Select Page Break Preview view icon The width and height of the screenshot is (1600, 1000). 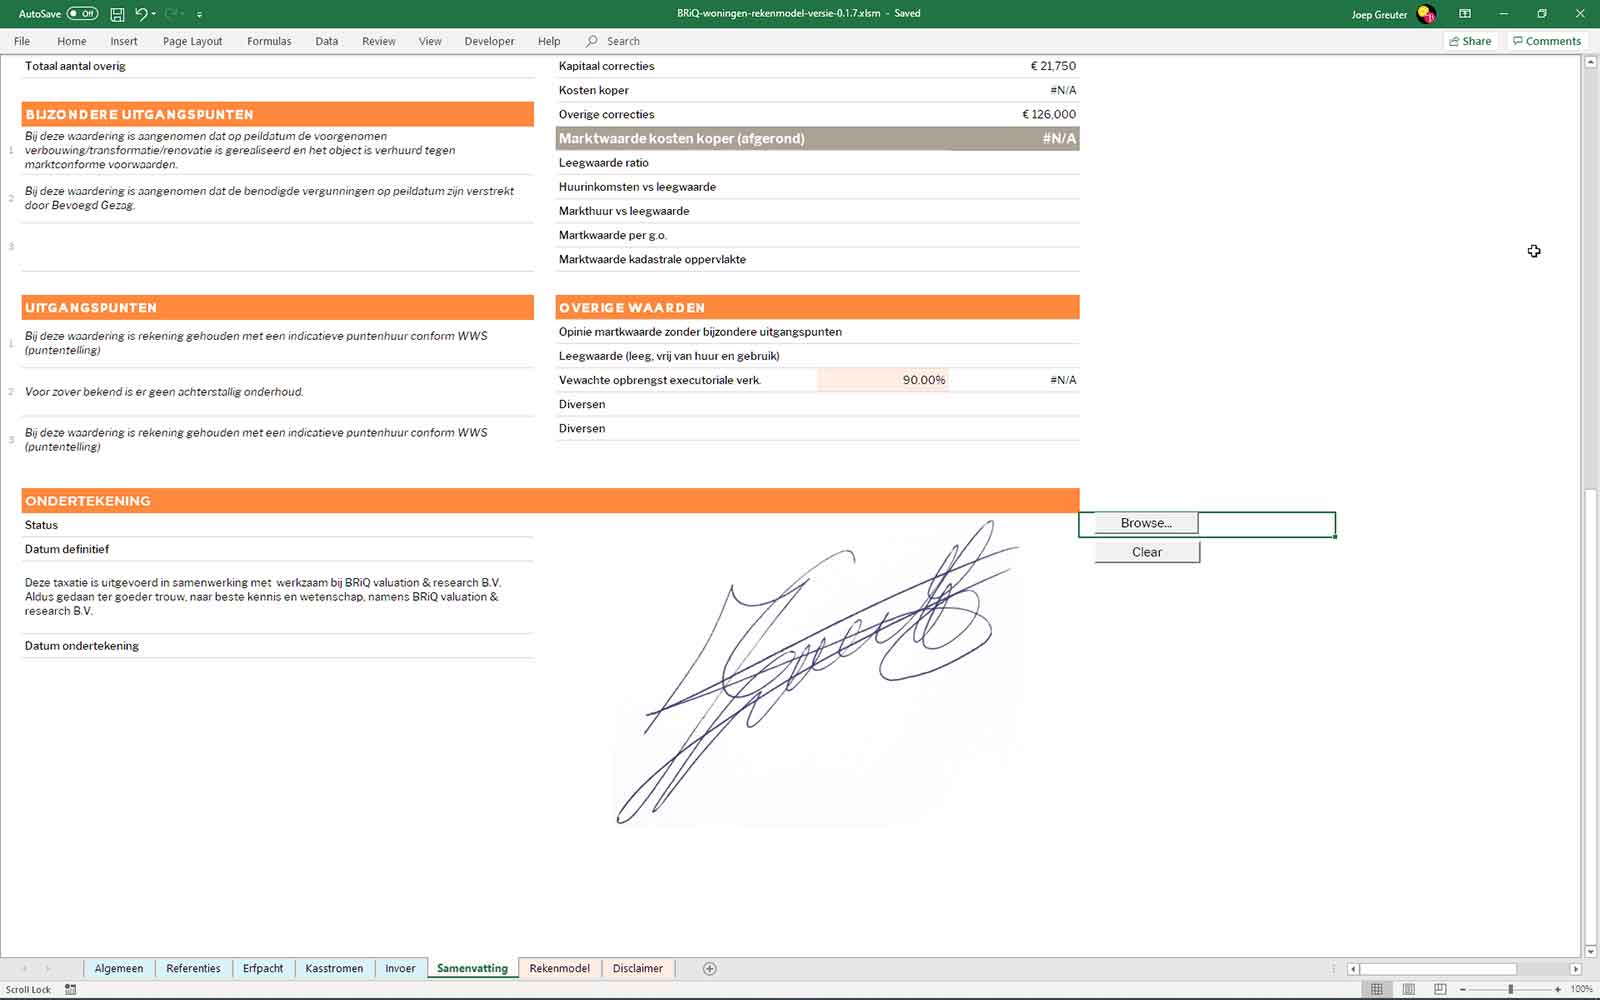1440,989
